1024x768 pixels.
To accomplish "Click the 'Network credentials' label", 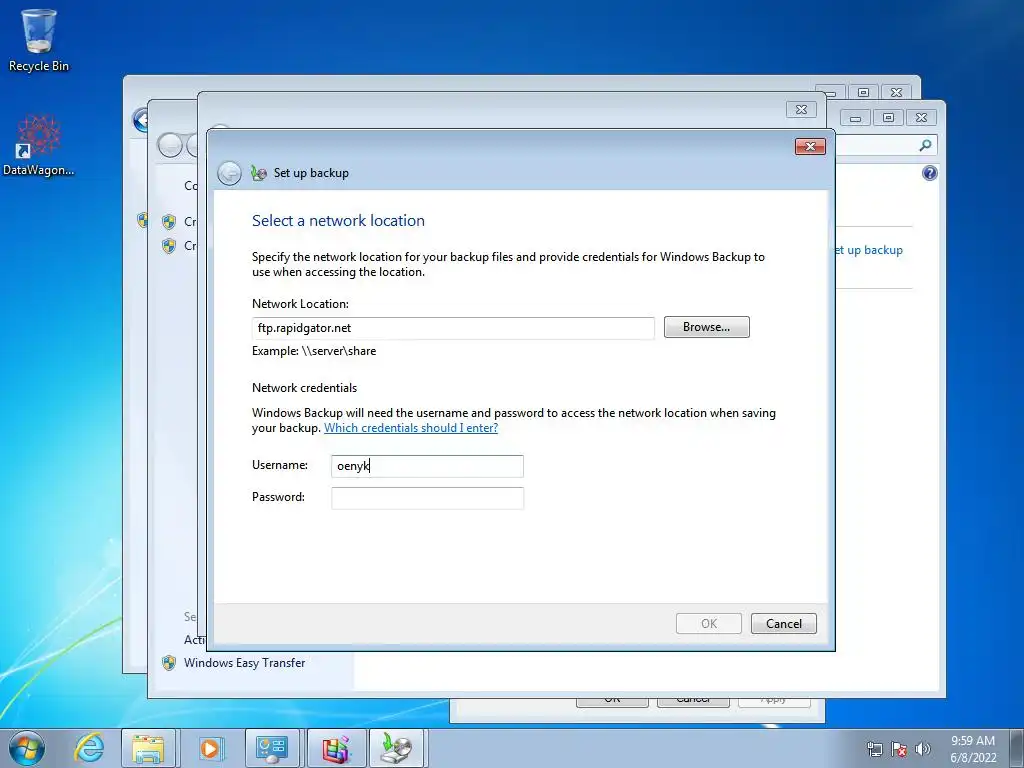I will tap(304, 388).
